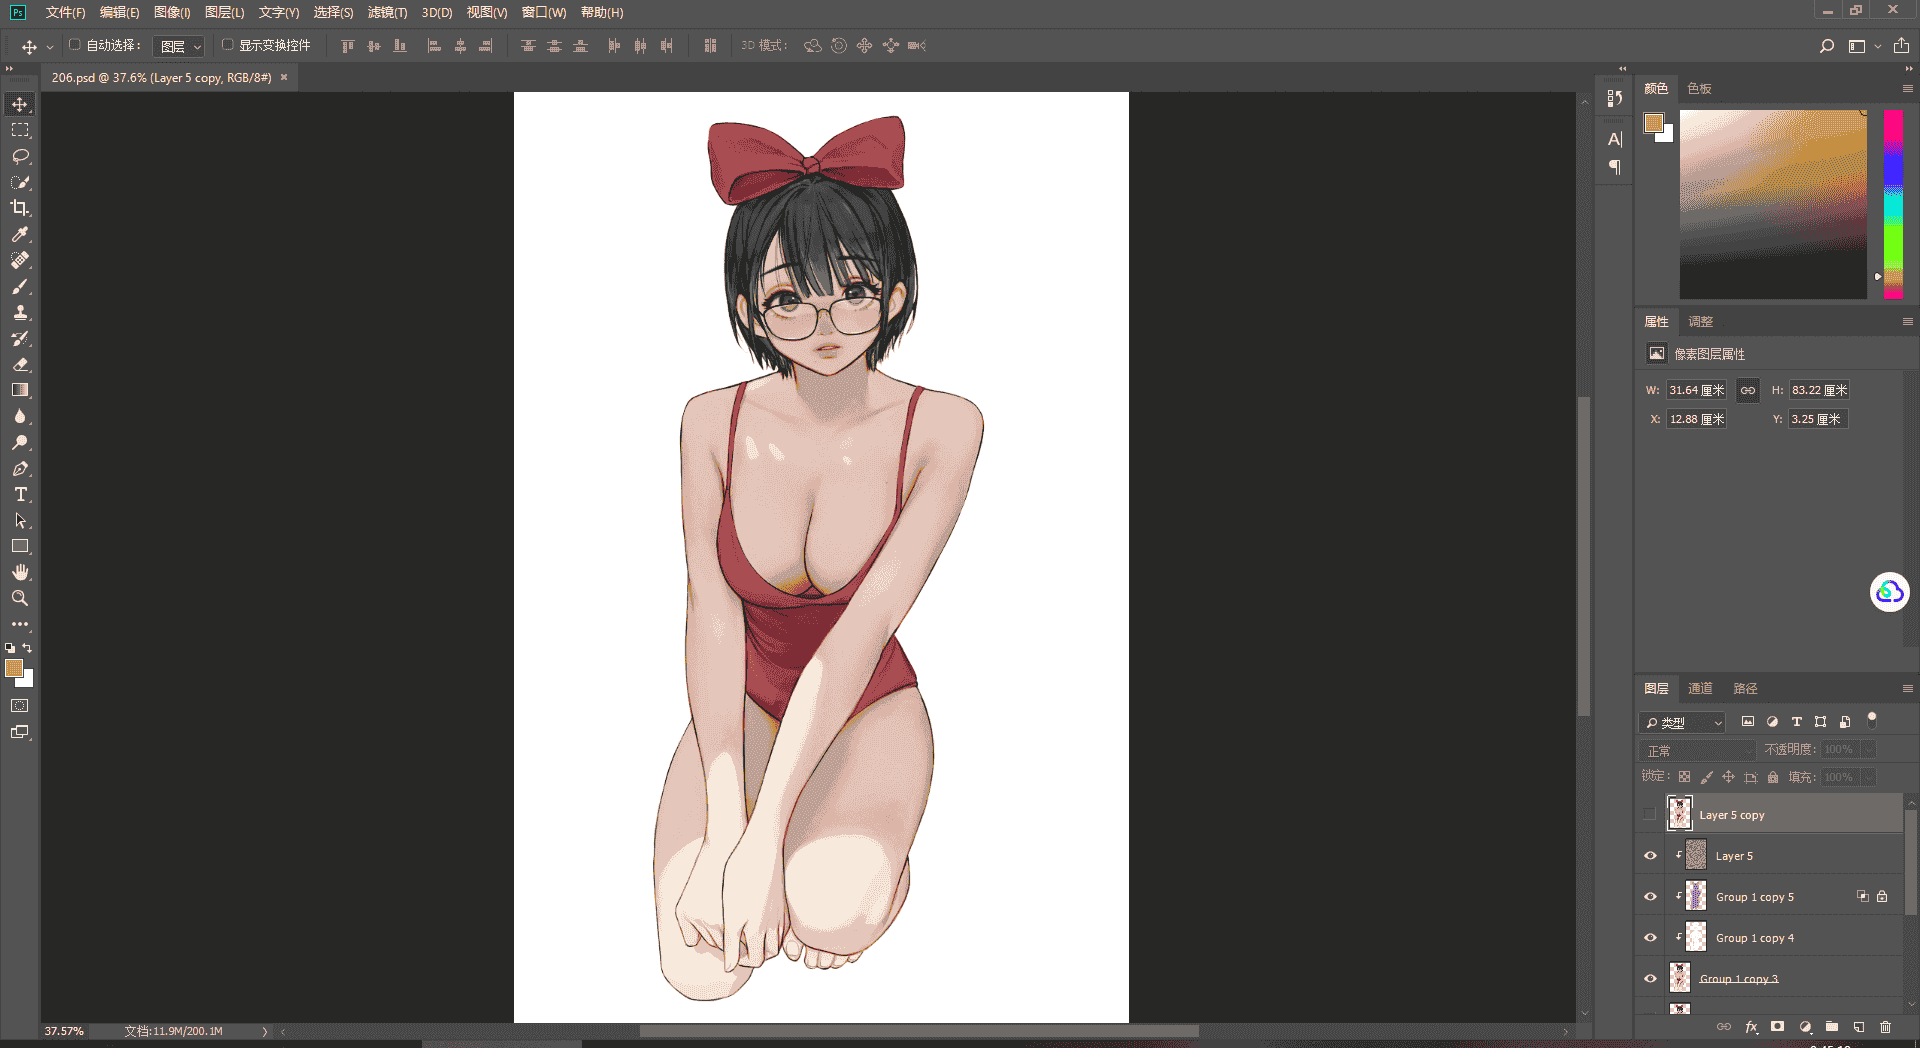Select the Eraser tool
The image size is (1920, 1048).
[x=20, y=364]
